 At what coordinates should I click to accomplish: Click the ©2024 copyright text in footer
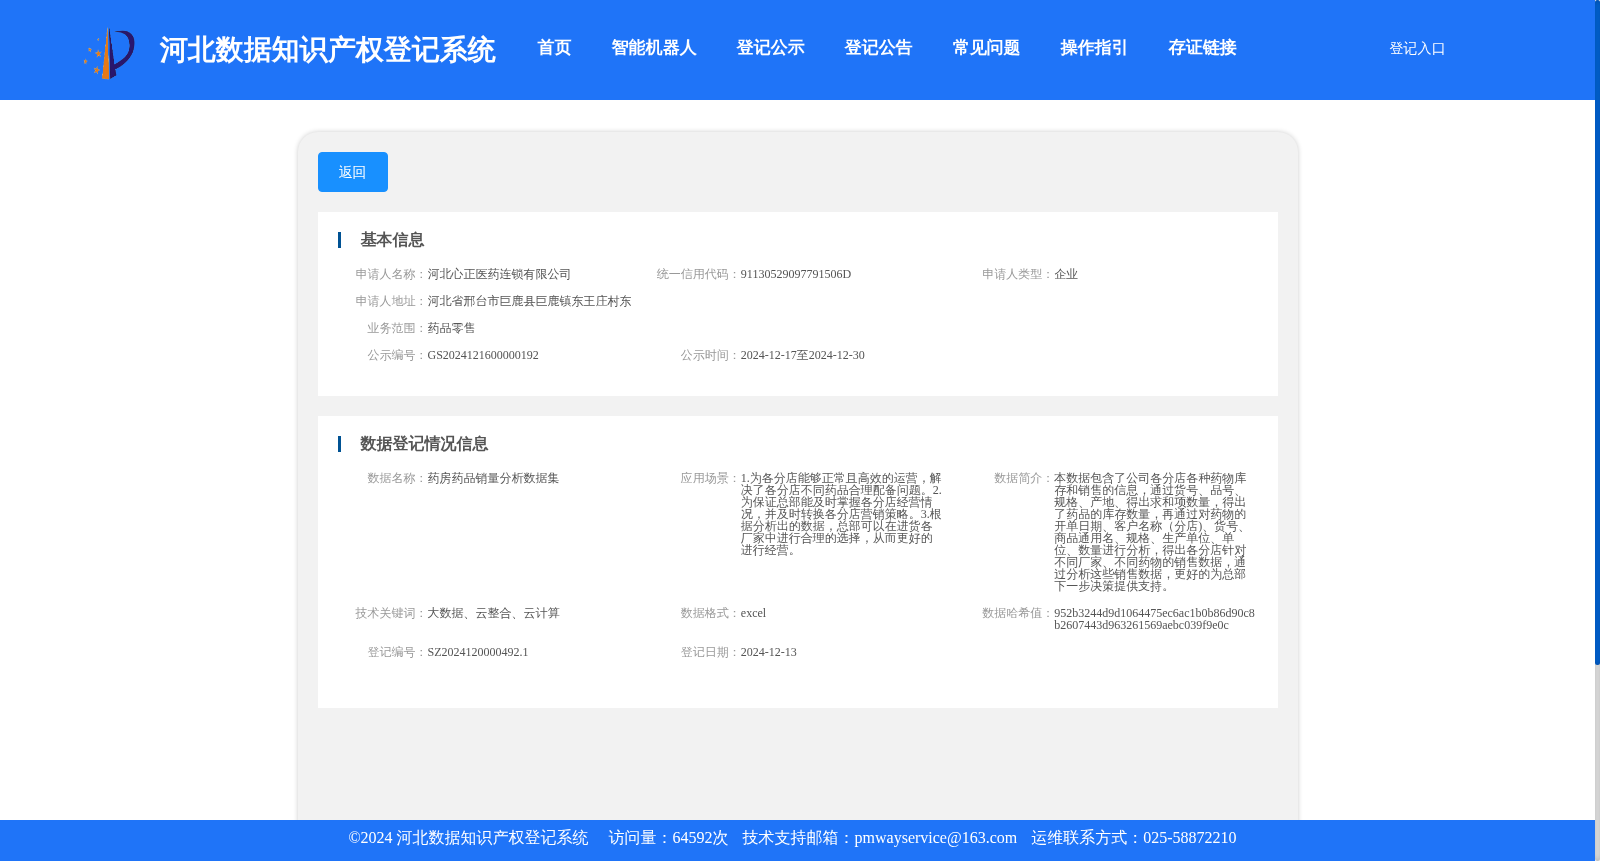[468, 838]
